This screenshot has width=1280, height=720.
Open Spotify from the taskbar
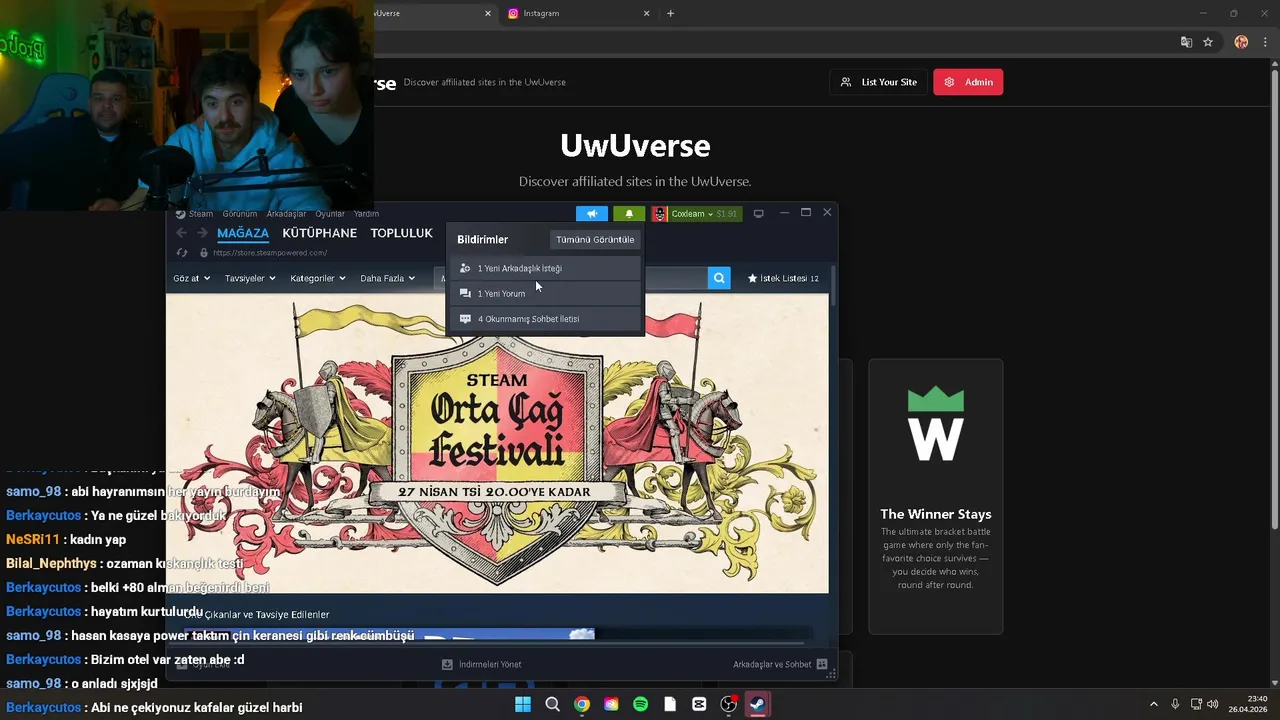[640, 704]
